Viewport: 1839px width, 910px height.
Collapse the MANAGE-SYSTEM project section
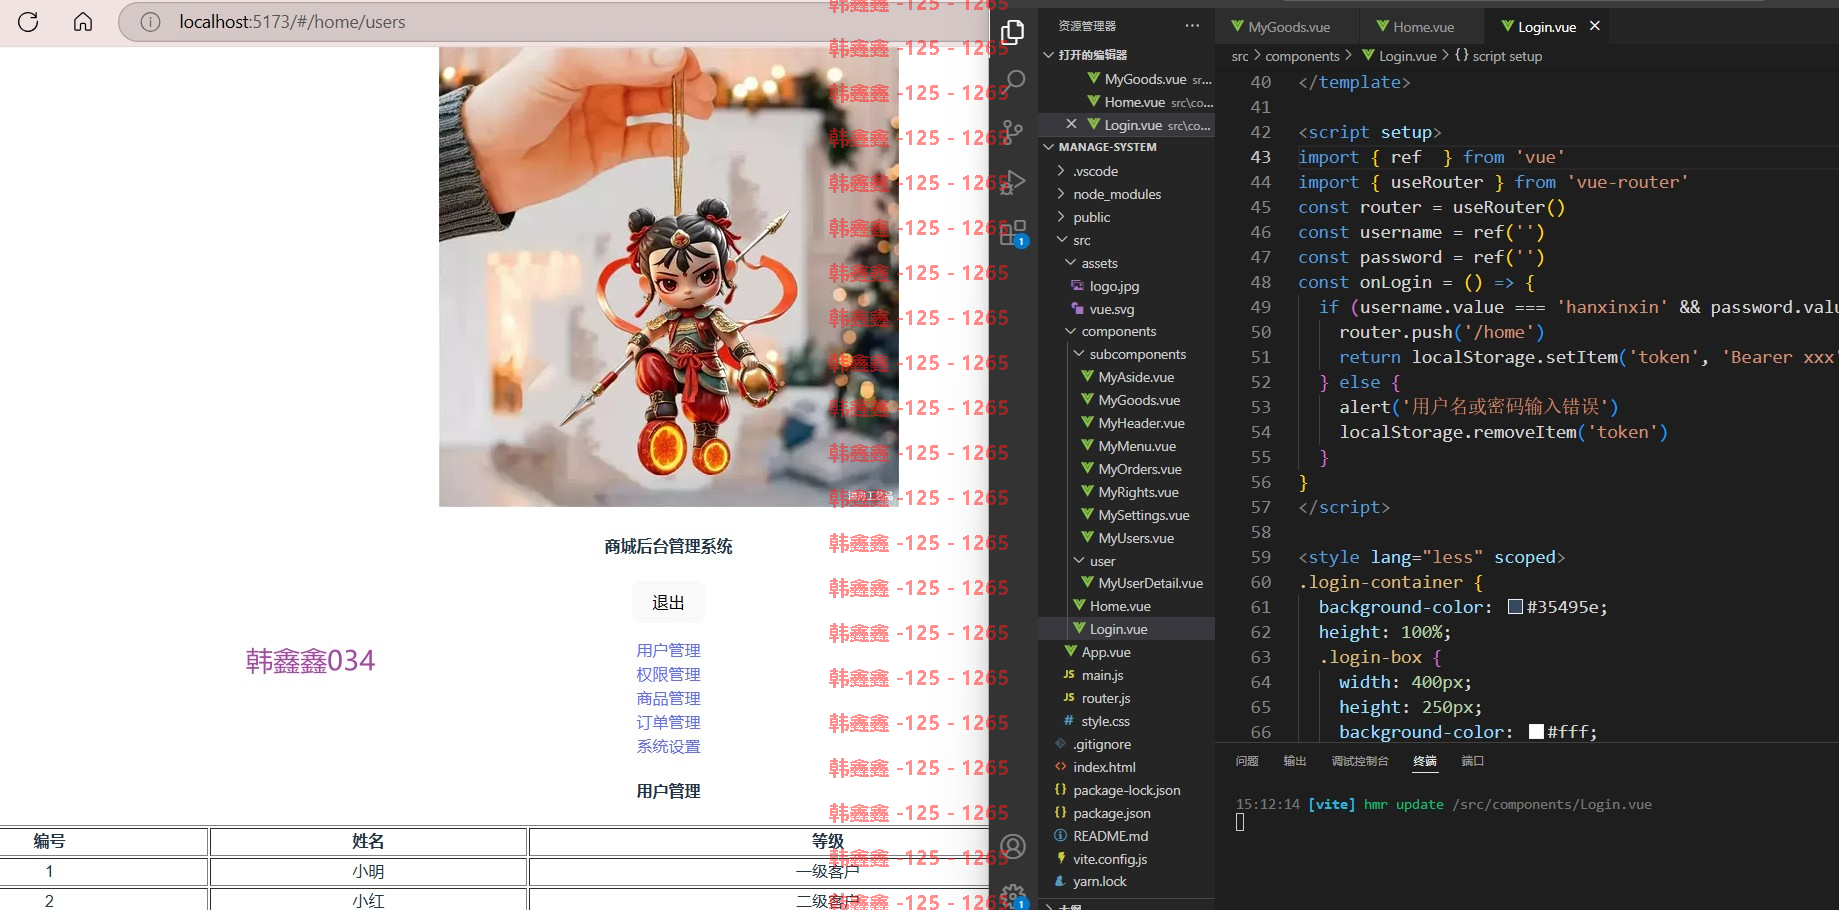pos(1127,147)
